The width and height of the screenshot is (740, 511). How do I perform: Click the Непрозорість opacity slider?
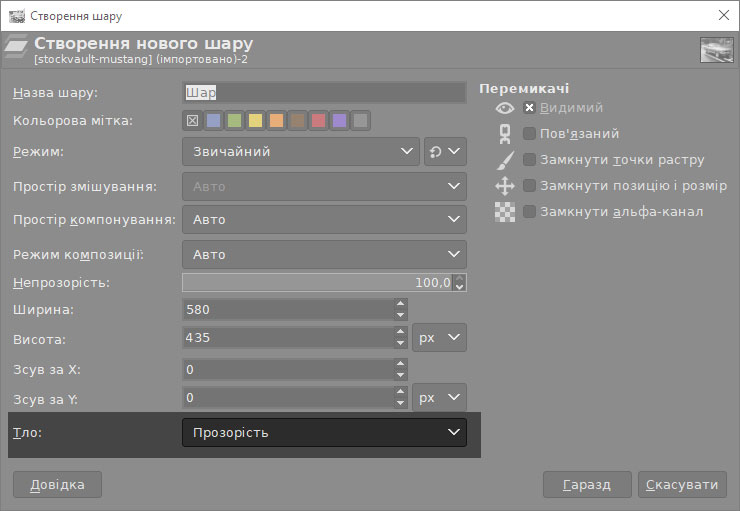(x=317, y=283)
